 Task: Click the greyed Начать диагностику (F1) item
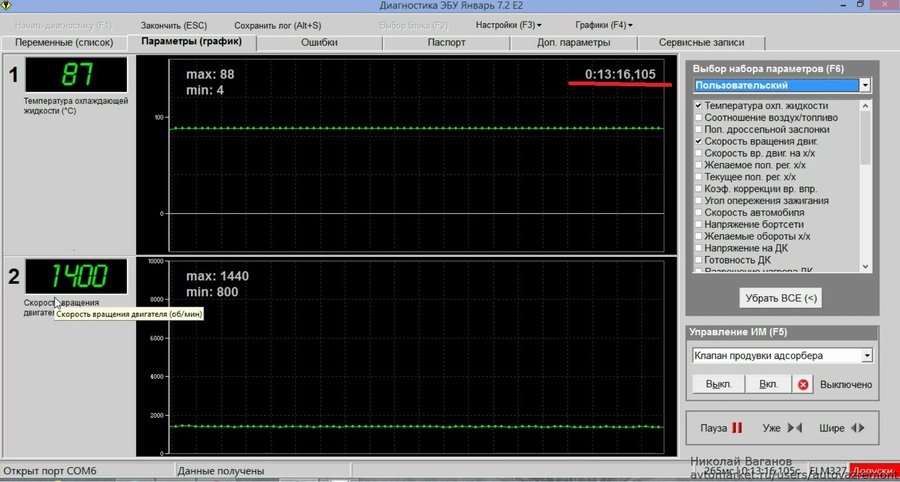pyautogui.click(x=64, y=25)
